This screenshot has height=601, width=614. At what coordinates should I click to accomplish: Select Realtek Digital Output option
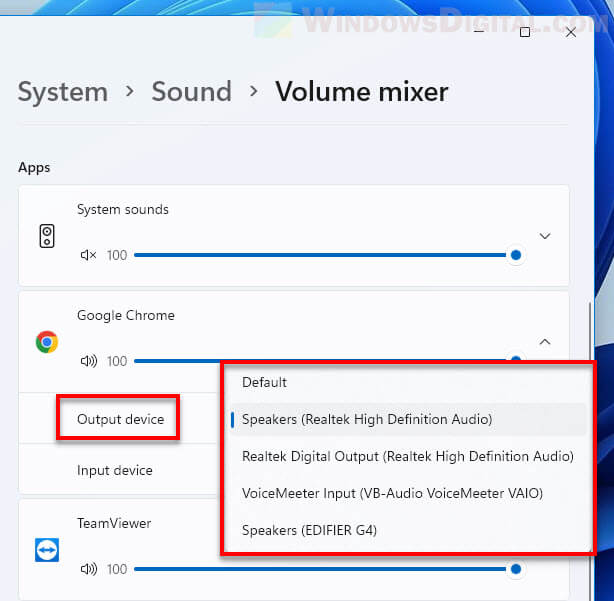pyautogui.click(x=408, y=456)
